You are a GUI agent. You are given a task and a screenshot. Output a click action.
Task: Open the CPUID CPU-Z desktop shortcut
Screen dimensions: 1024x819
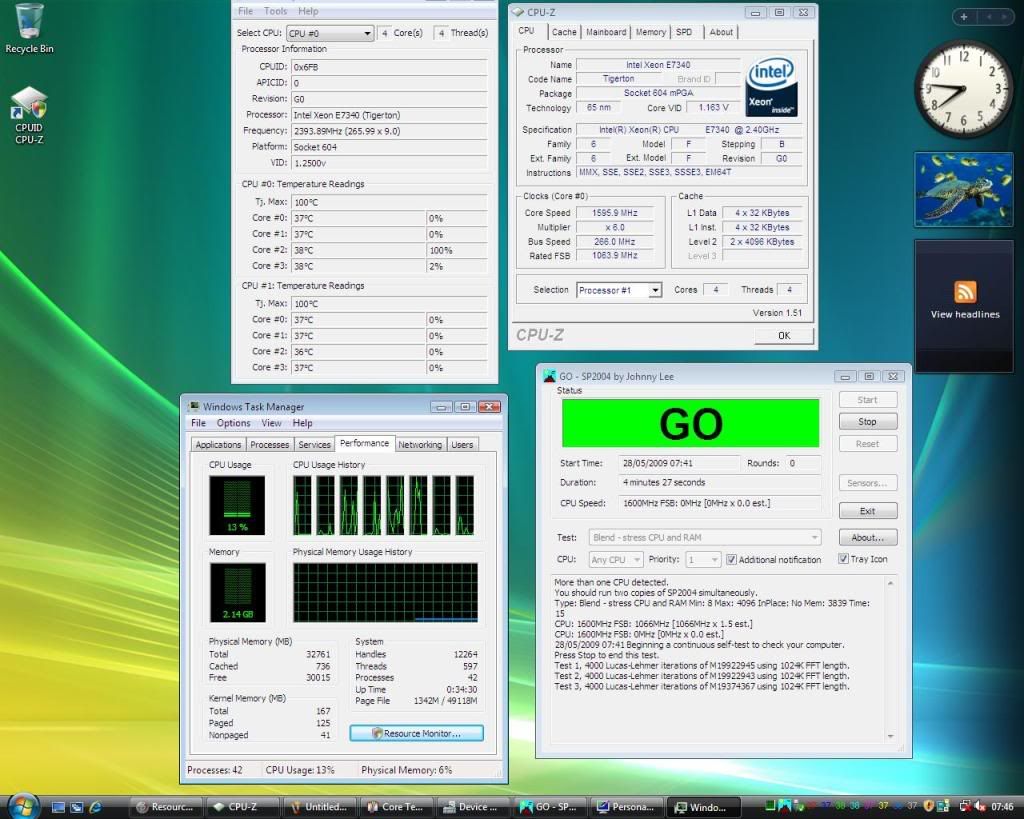29,115
